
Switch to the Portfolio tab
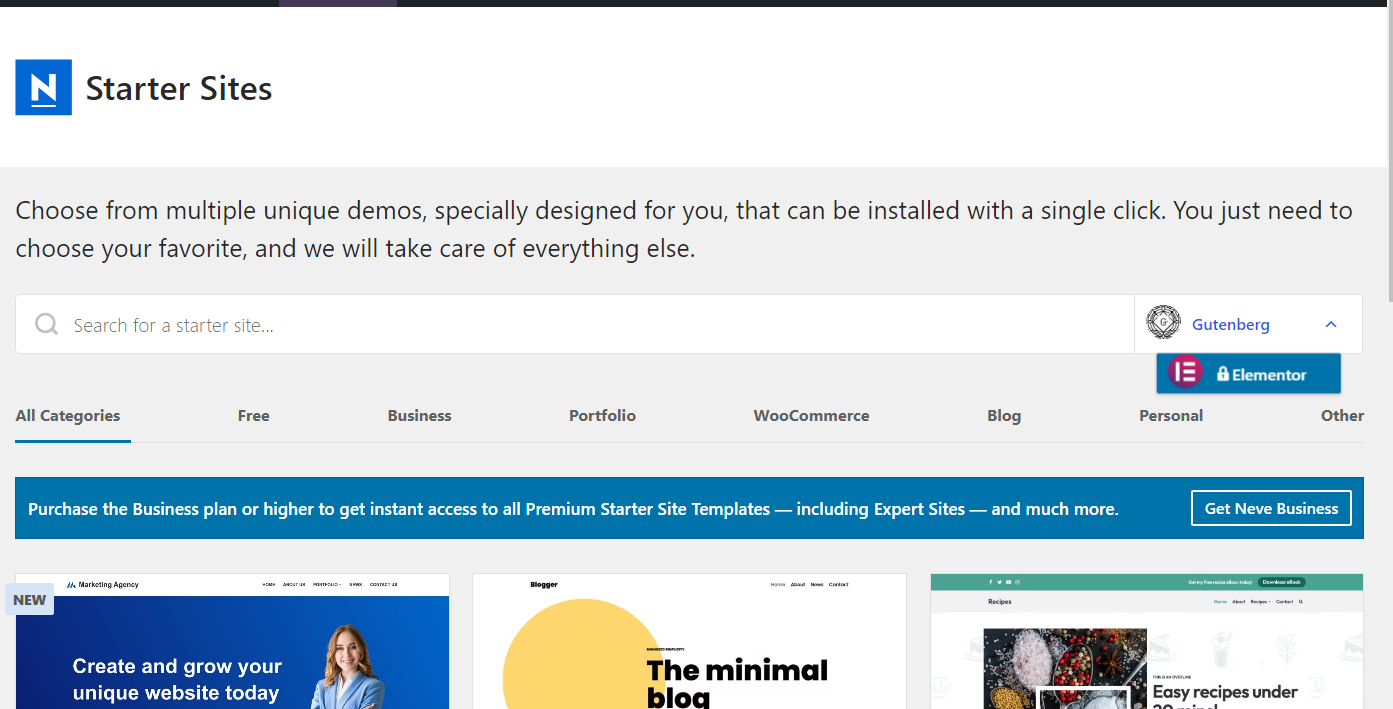pyautogui.click(x=602, y=416)
